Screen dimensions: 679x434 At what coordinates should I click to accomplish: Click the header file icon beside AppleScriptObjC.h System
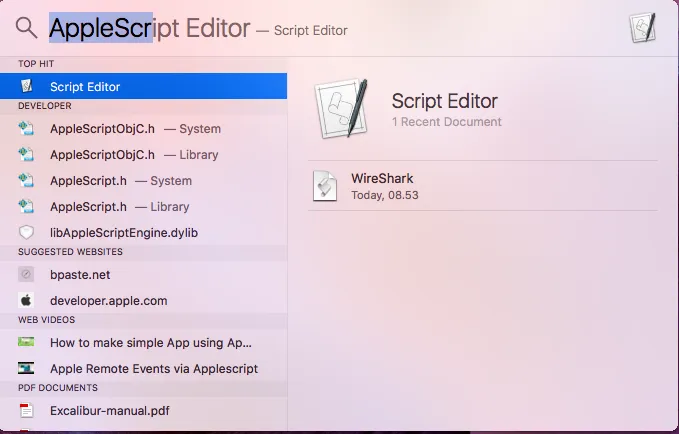[x=26, y=128]
